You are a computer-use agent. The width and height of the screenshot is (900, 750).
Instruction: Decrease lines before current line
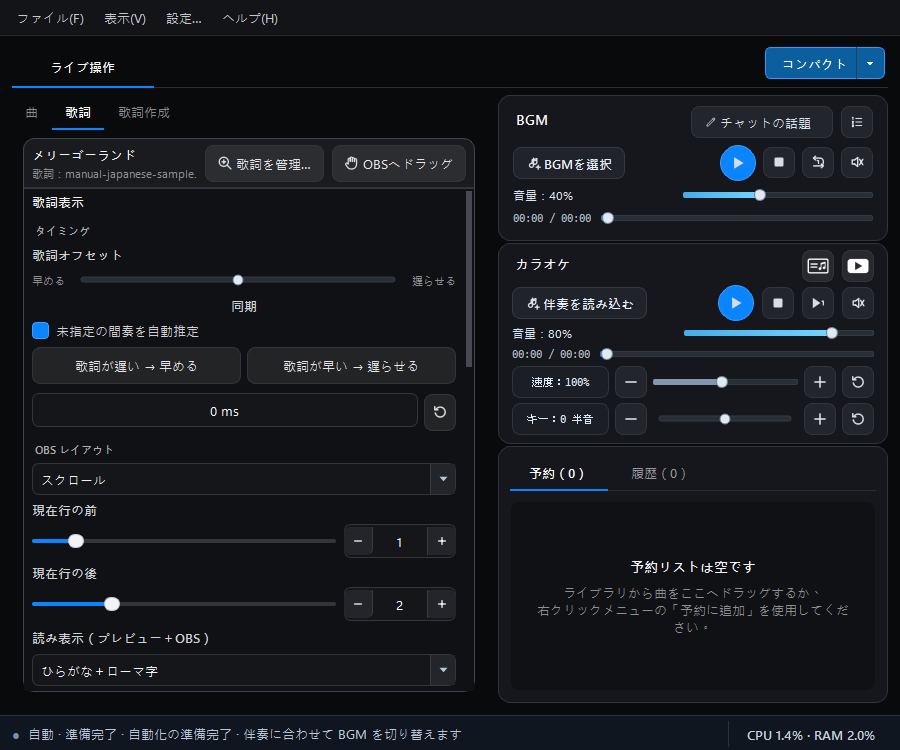(358, 541)
